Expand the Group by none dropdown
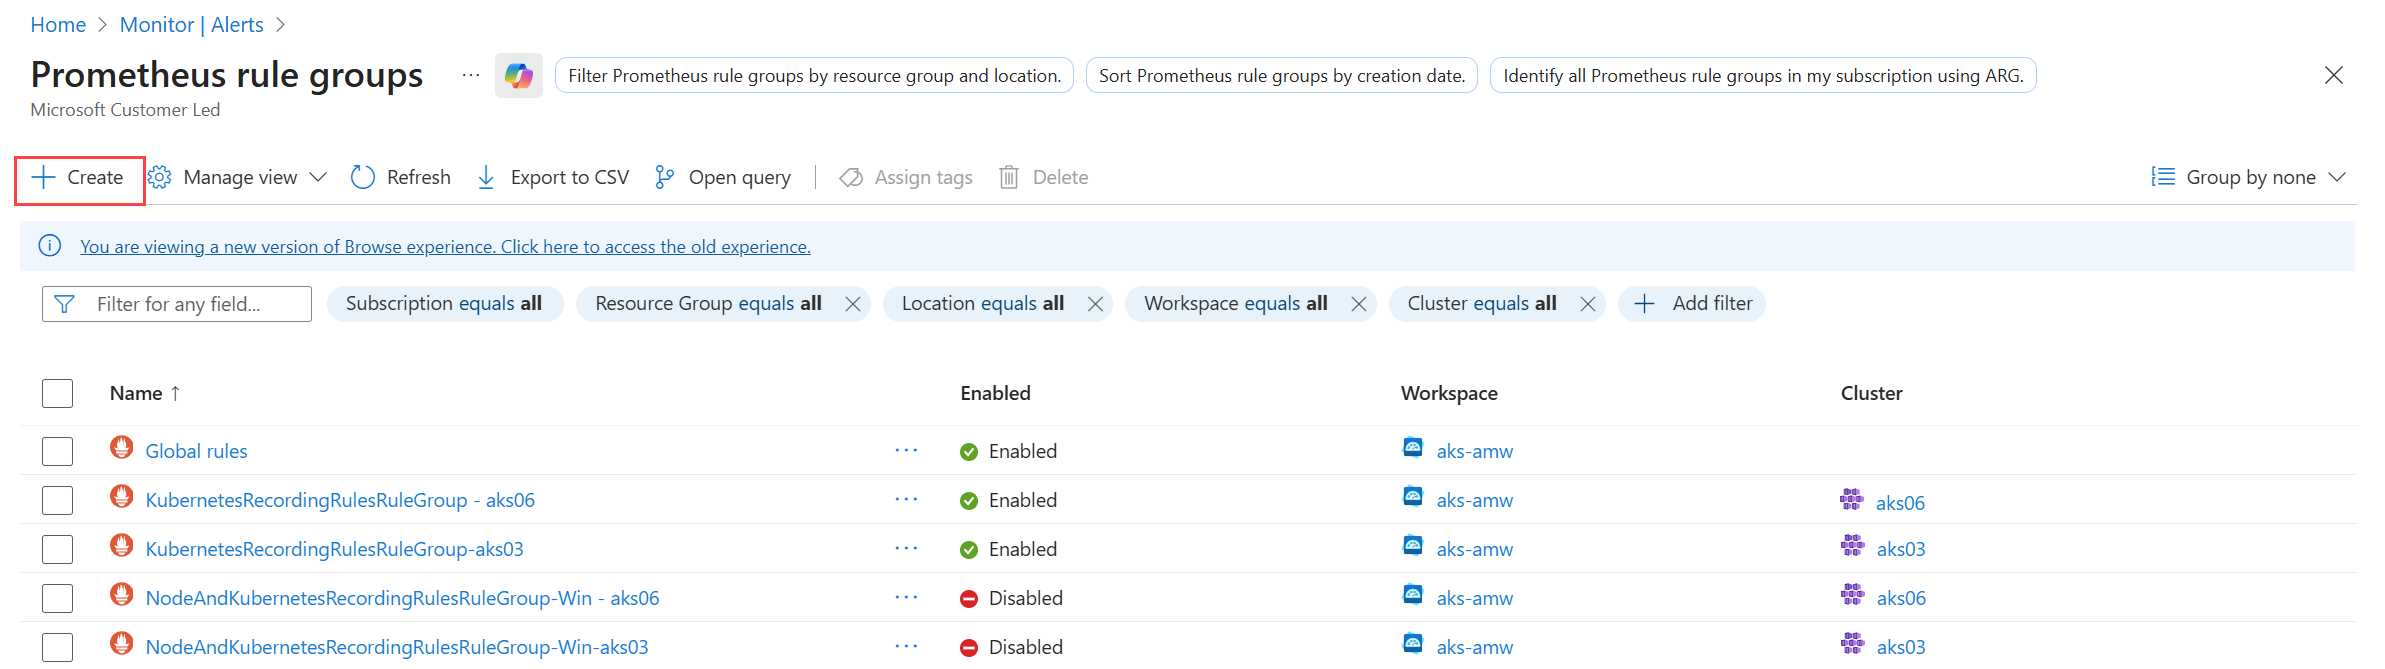Screen dimensions: 2385x669 (x=2249, y=178)
